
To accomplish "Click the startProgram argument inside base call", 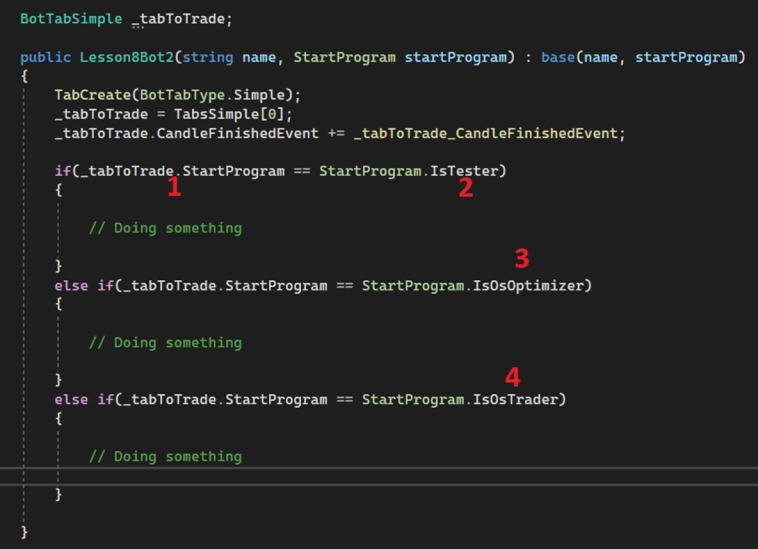I will (x=686, y=58).
